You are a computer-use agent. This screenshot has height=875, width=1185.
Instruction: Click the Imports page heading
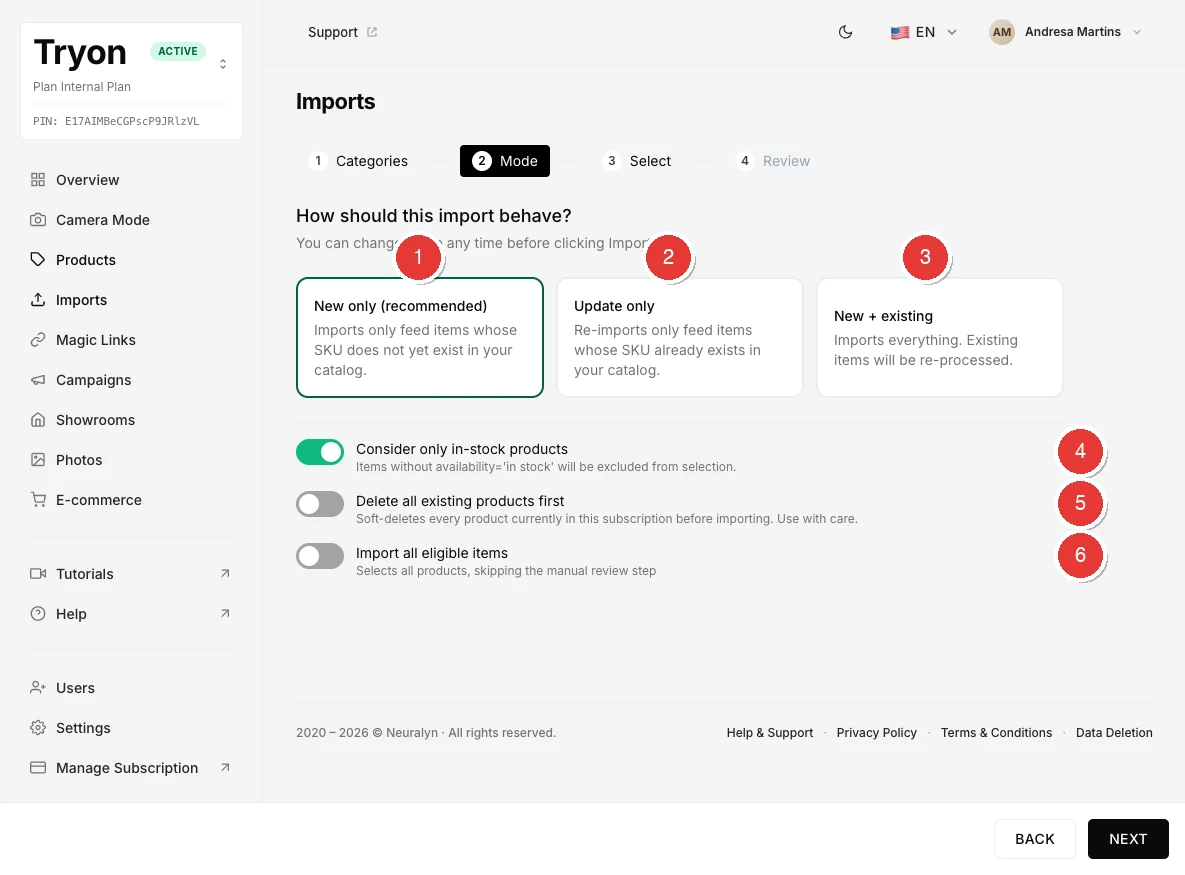coord(336,101)
